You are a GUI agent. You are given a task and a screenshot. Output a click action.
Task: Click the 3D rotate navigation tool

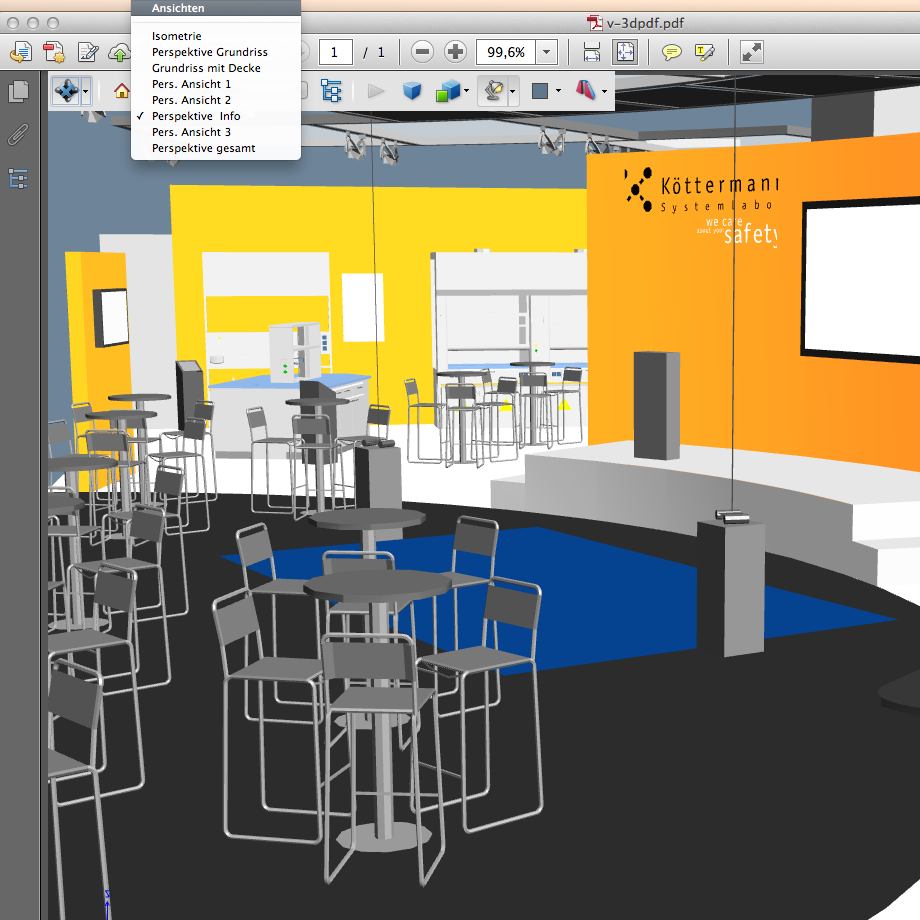pyautogui.click(x=66, y=92)
